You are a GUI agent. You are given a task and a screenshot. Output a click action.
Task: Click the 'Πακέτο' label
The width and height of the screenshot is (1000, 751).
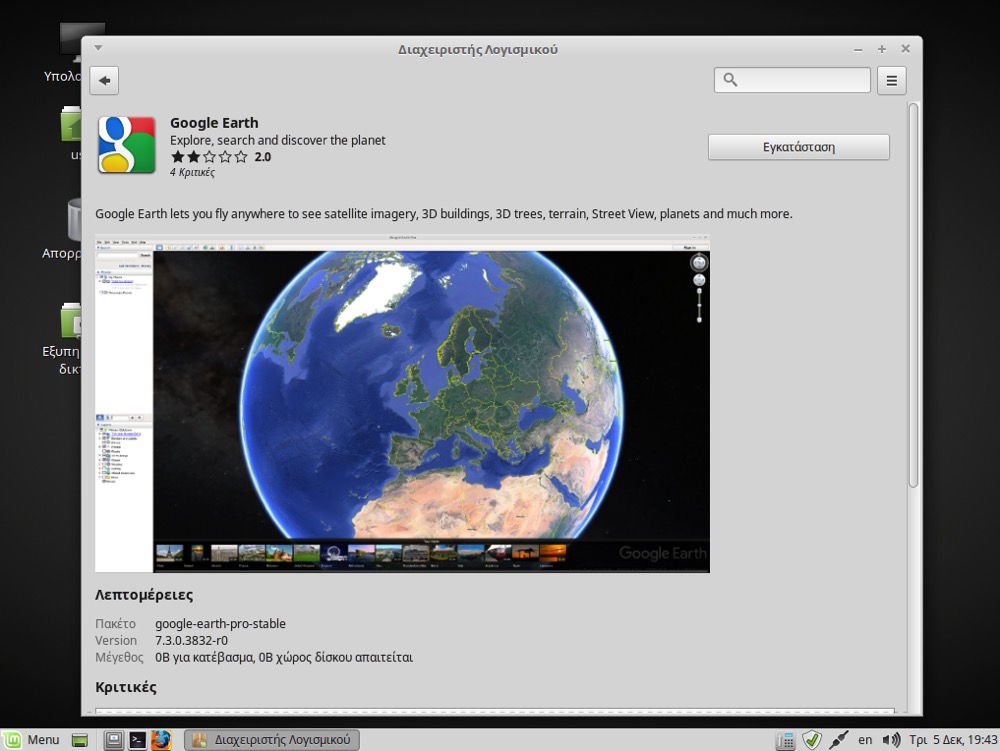115,623
